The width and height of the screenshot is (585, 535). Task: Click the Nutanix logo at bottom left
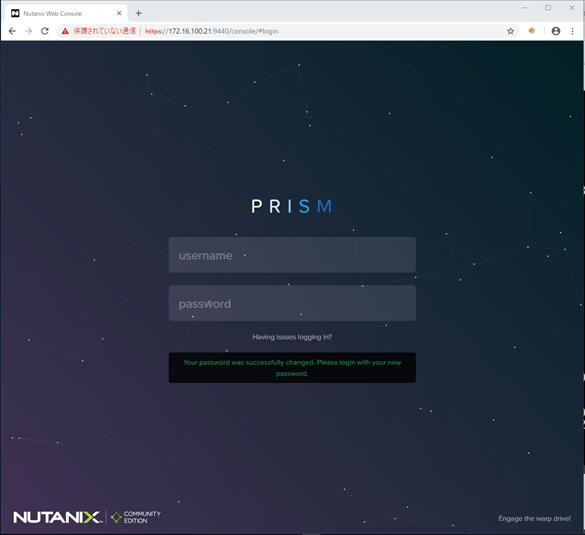coord(58,517)
